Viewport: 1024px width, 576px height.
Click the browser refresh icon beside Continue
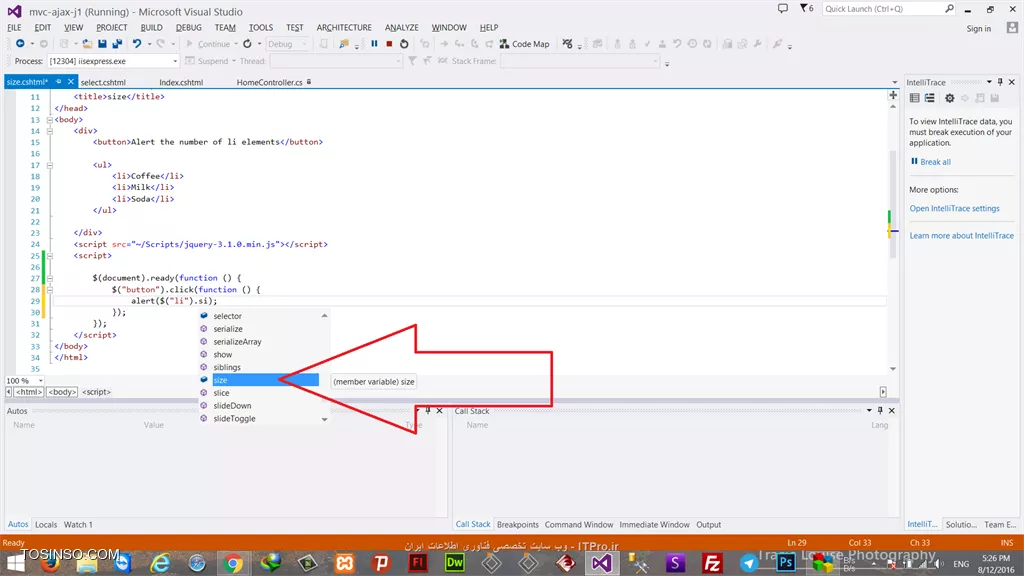pyautogui.click(x=248, y=44)
